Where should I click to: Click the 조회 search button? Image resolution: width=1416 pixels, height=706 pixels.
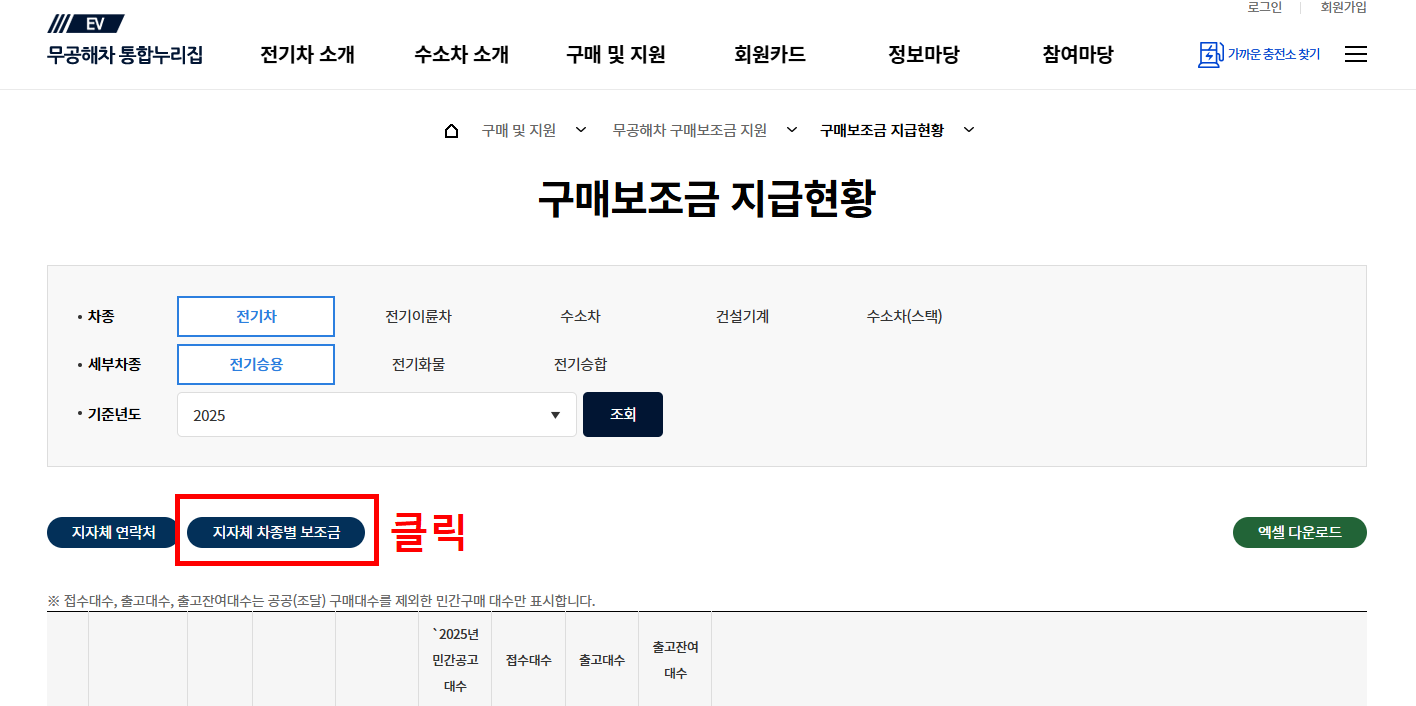pyautogui.click(x=622, y=414)
